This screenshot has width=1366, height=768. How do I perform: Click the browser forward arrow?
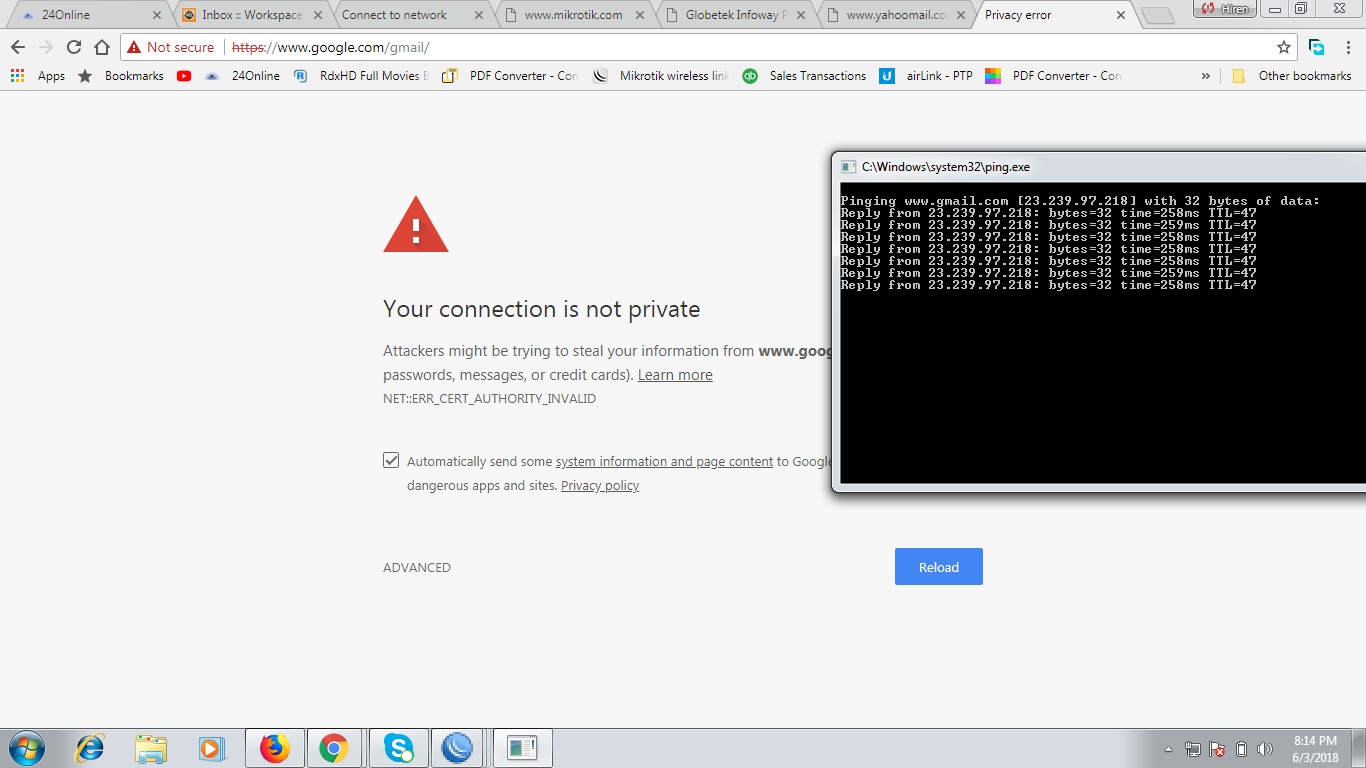pos(46,47)
